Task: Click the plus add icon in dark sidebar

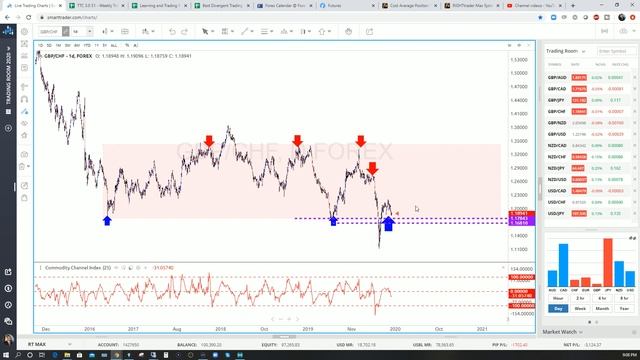Action: click(x=8, y=128)
